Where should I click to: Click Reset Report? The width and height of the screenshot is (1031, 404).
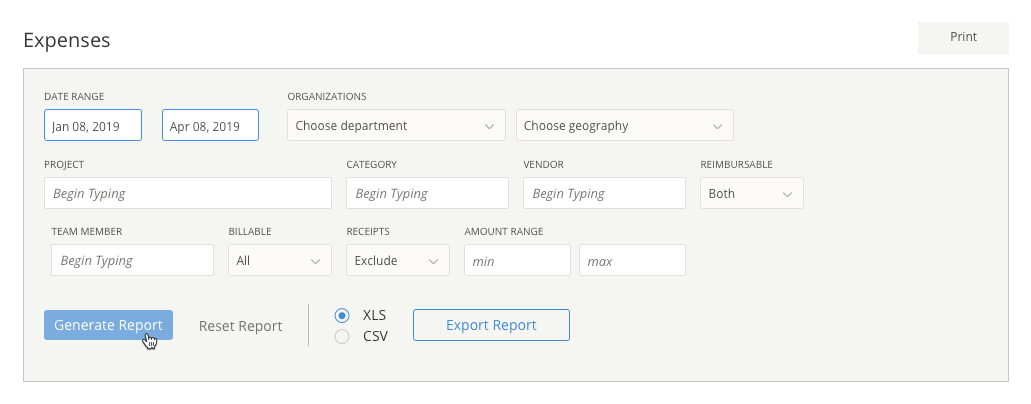pyautogui.click(x=241, y=326)
